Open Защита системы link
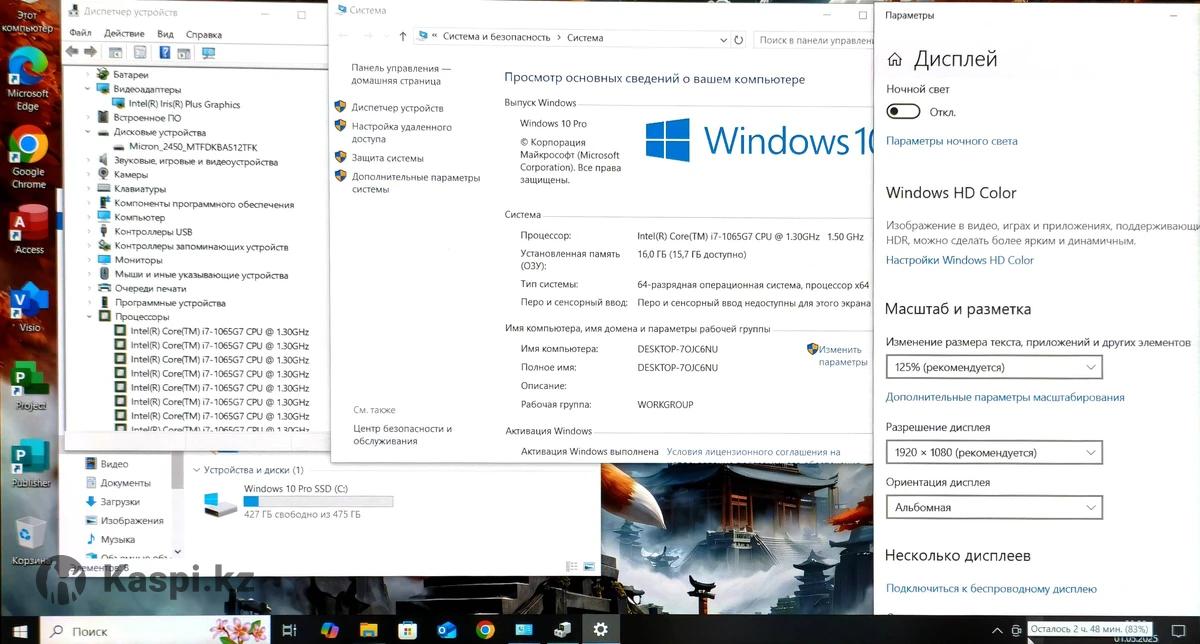Image resolution: width=1200 pixels, height=644 pixels. [387, 158]
